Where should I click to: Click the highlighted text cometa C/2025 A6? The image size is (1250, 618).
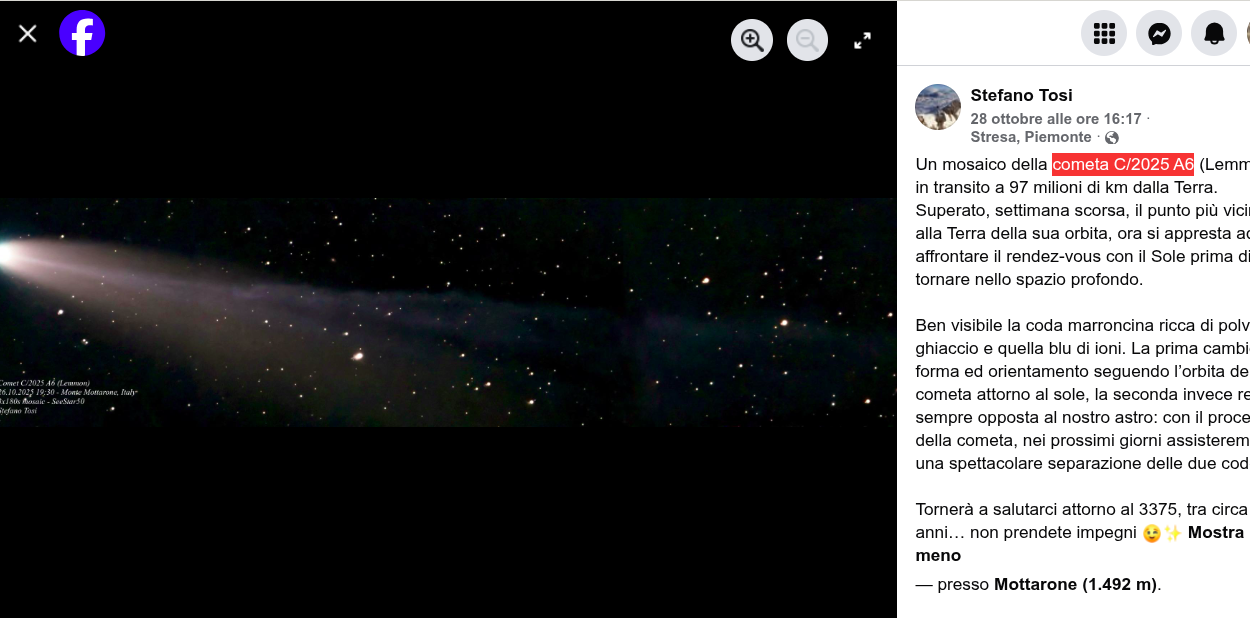pos(1123,164)
